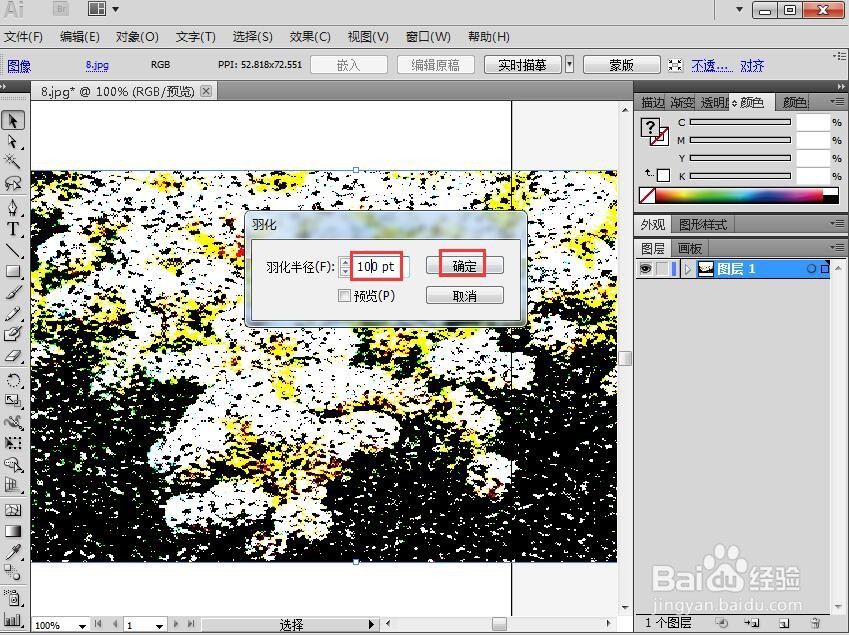
Task: Click the feather radius input field
Action: click(x=375, y=265)
